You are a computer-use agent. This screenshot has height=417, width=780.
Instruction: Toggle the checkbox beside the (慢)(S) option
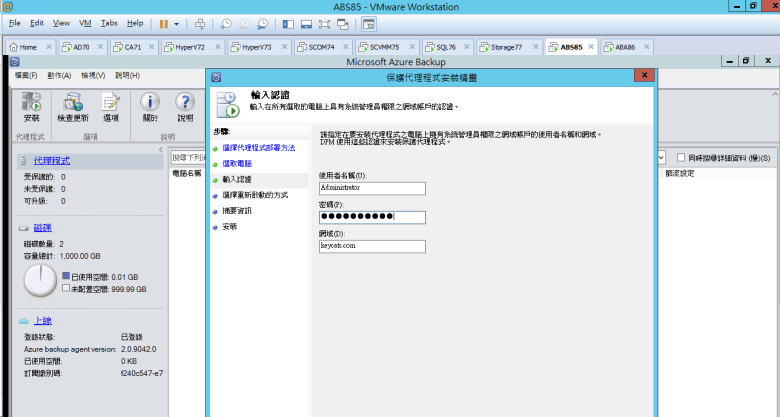pos(681,158)
